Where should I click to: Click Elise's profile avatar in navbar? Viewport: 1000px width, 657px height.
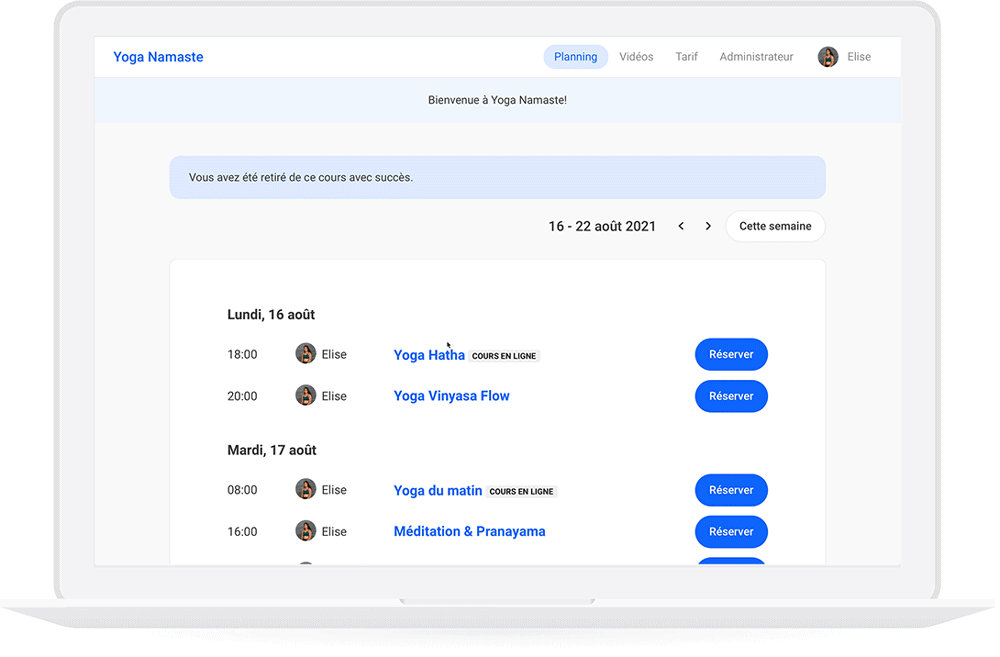click(827, 57)
